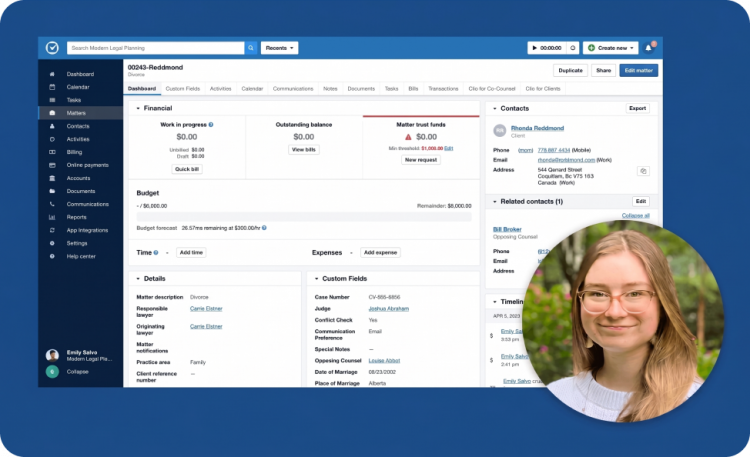Open Contacts in the sidebar
This screenshot has width=750, height=457.
coord(80,126)
